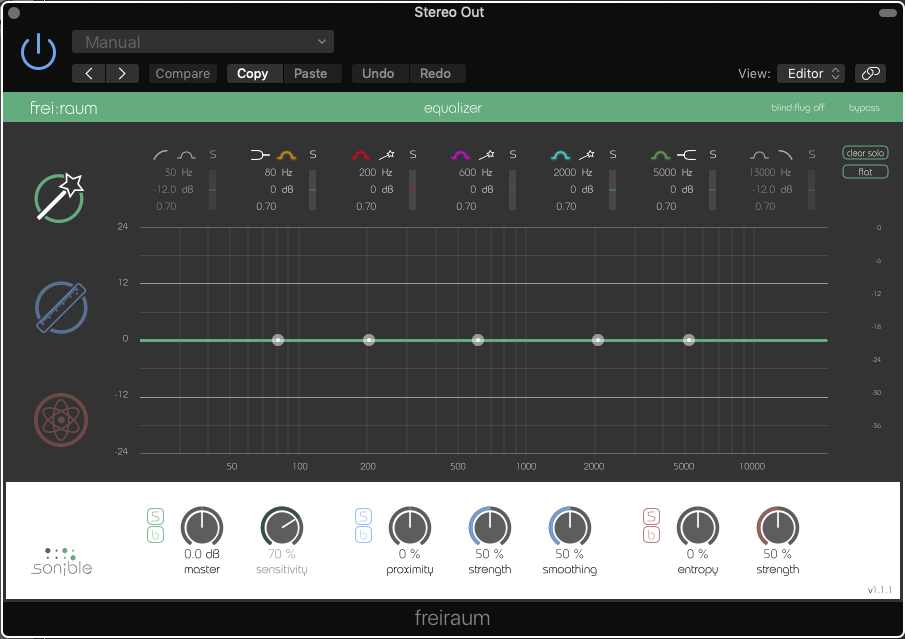Click the EQ curve node at 600 Hz
905x639 pixels.
(478, 340)
